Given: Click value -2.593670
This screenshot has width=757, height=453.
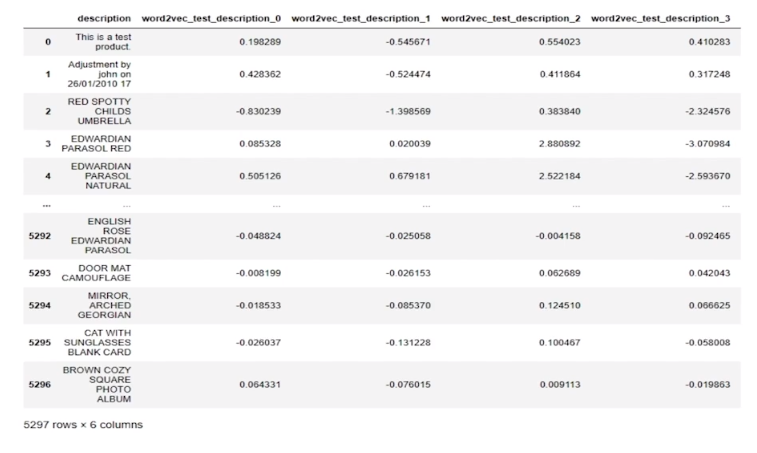Looking at the screenshot, I should [708, 176].
